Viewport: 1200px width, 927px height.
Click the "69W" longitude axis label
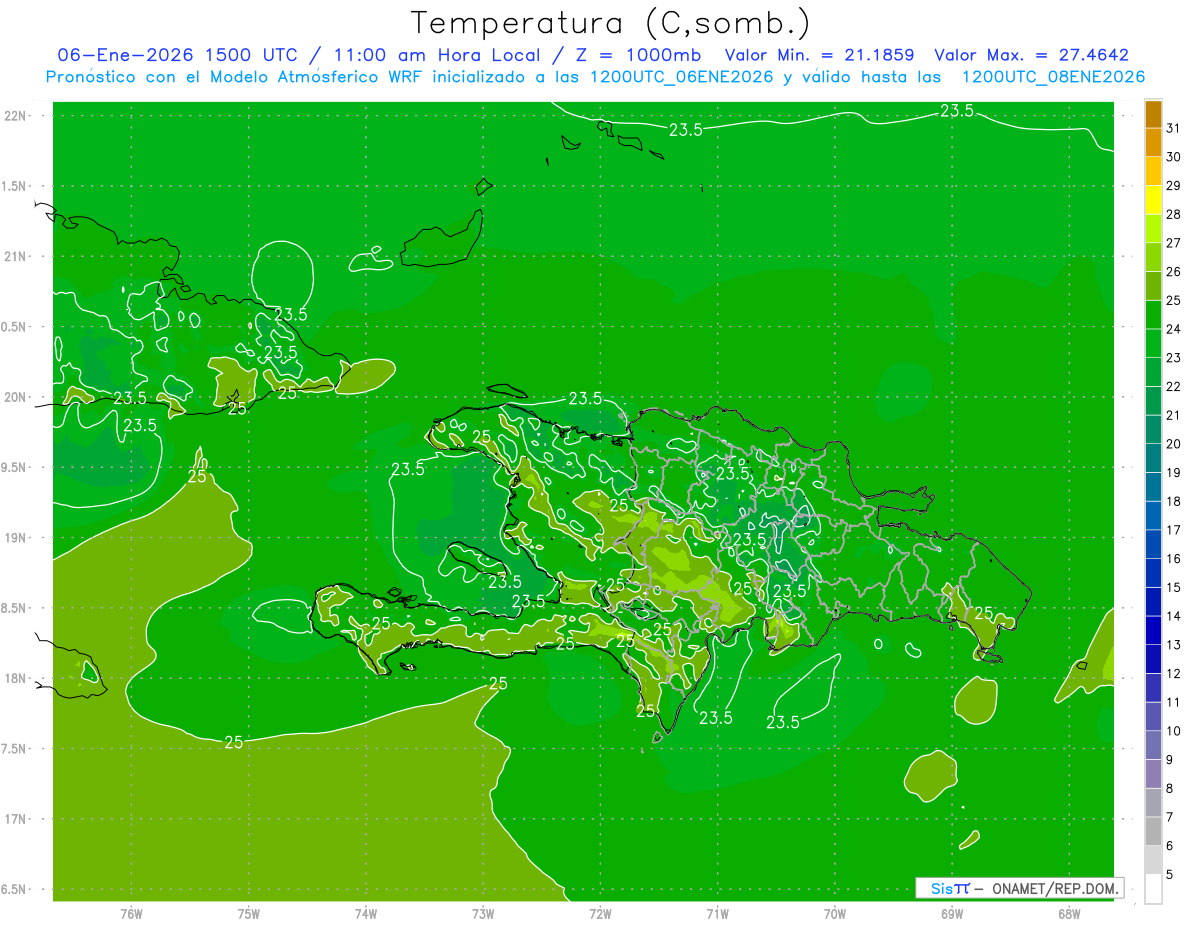point(951,913)
